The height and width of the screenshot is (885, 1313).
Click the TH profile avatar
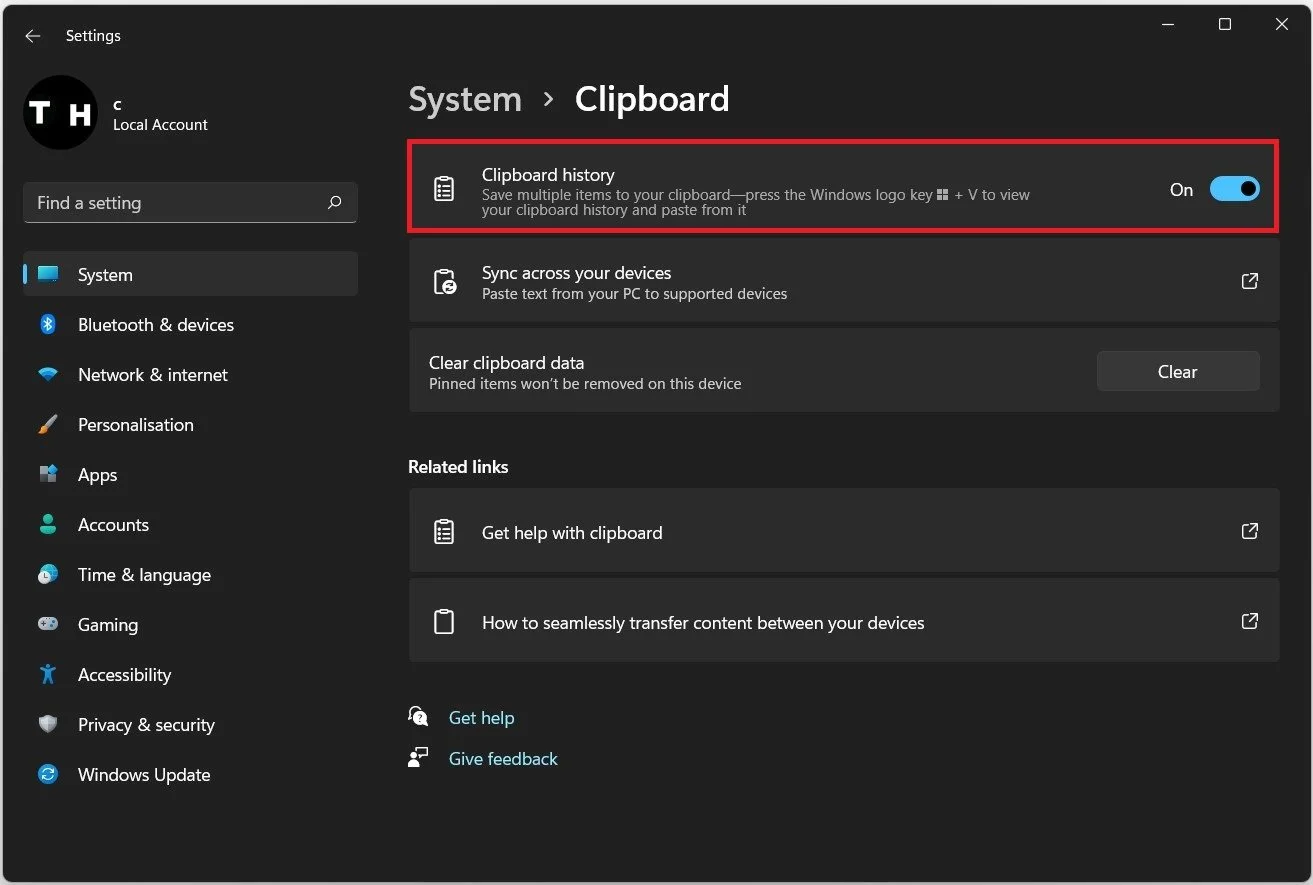pos(60,112)
